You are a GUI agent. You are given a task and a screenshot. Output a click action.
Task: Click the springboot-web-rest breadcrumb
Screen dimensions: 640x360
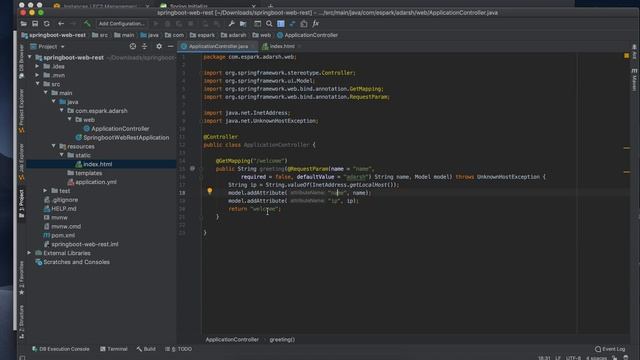coord(53,35)
